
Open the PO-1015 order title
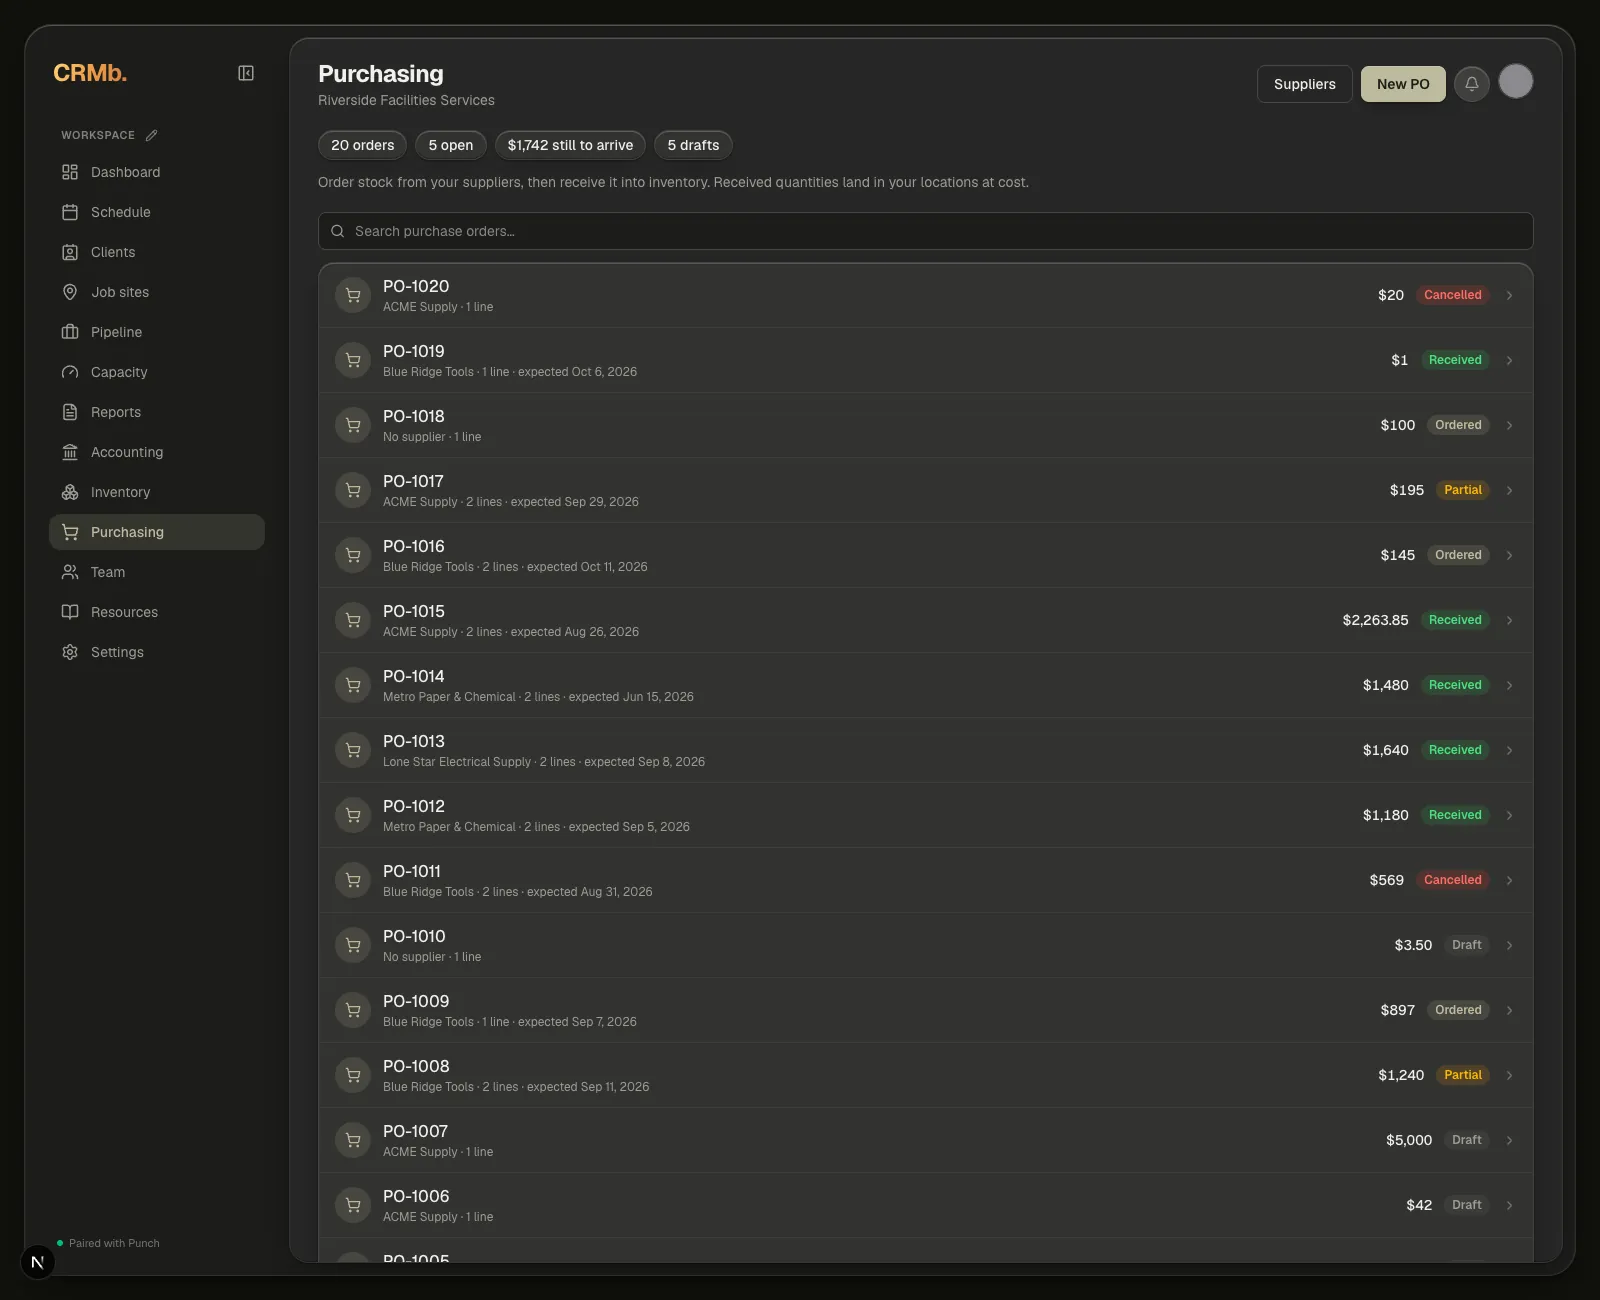click(x=414, y=611)
